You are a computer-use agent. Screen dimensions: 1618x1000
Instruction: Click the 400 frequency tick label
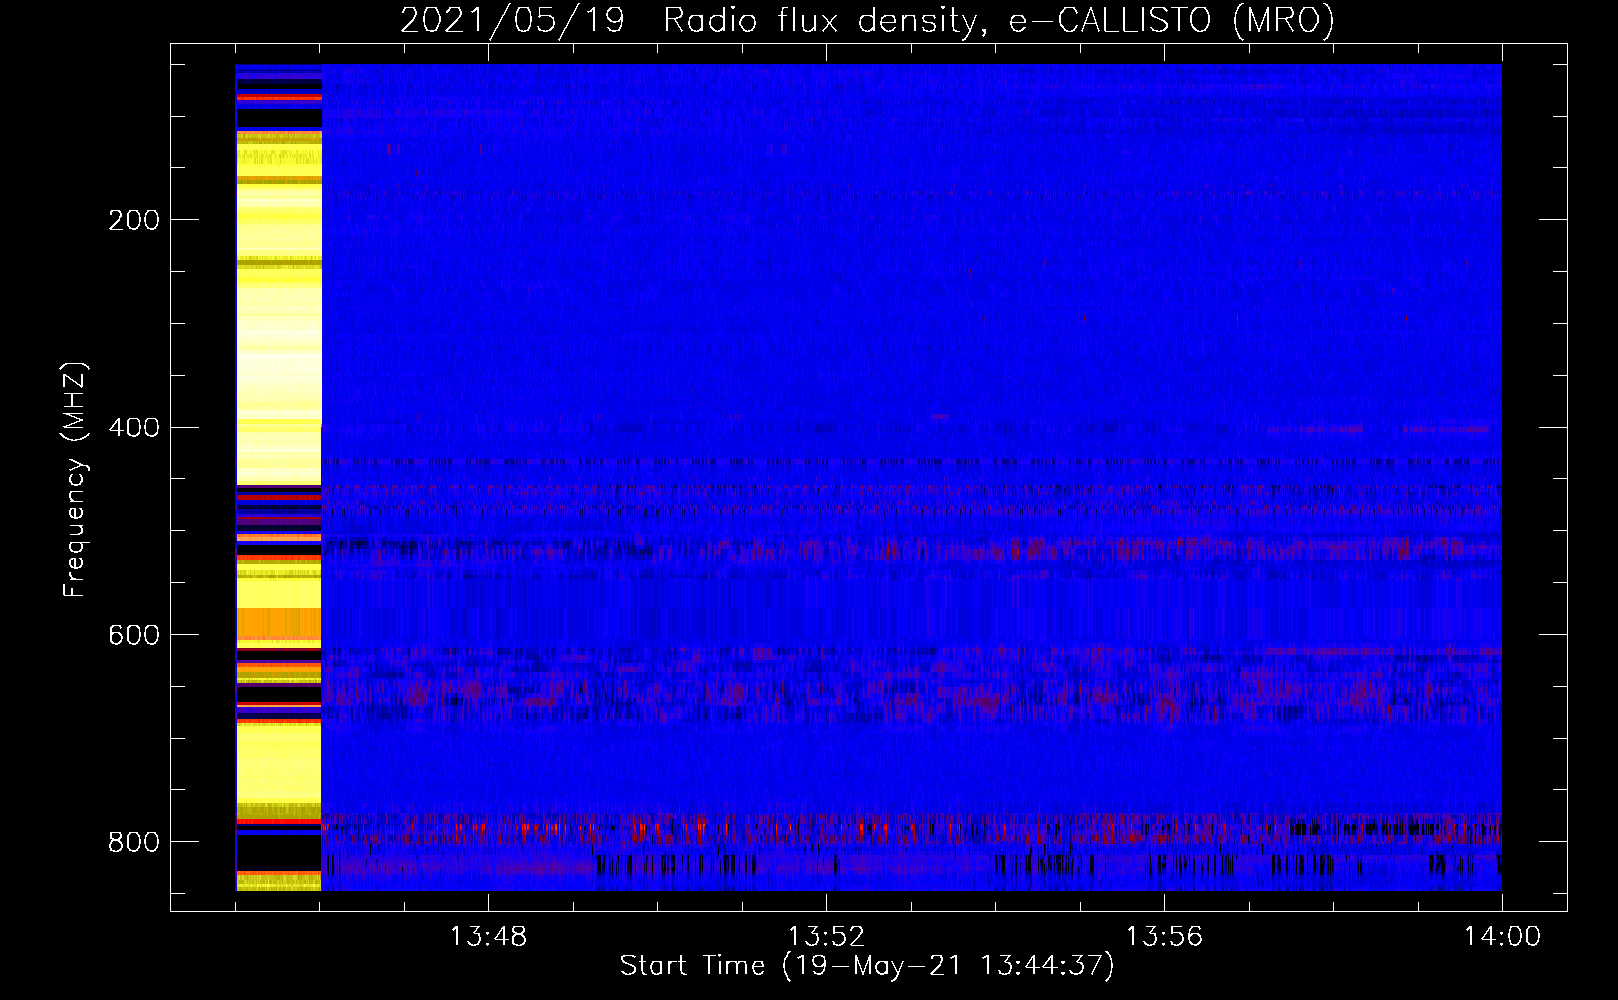click(134, 428)
